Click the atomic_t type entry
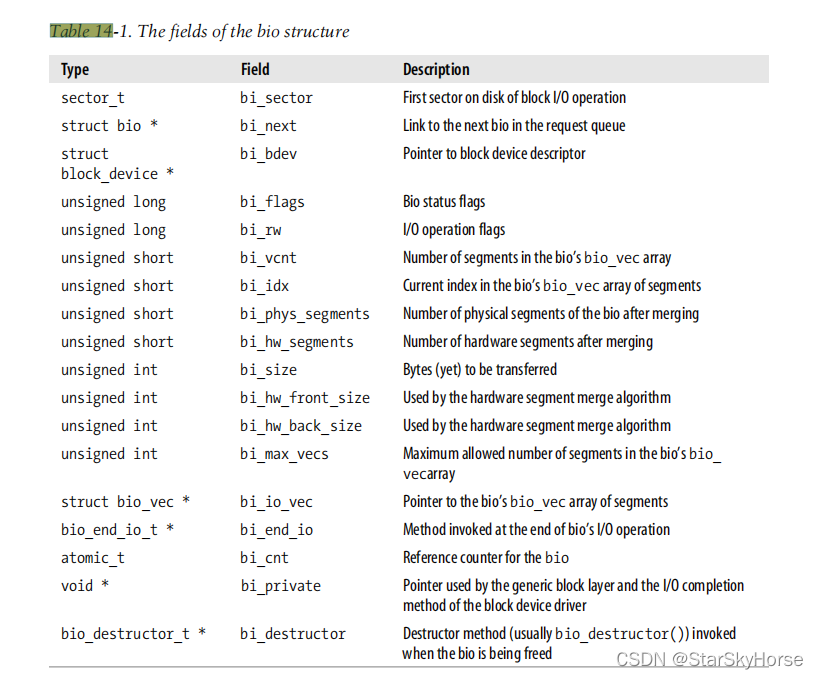 point(93,558)
